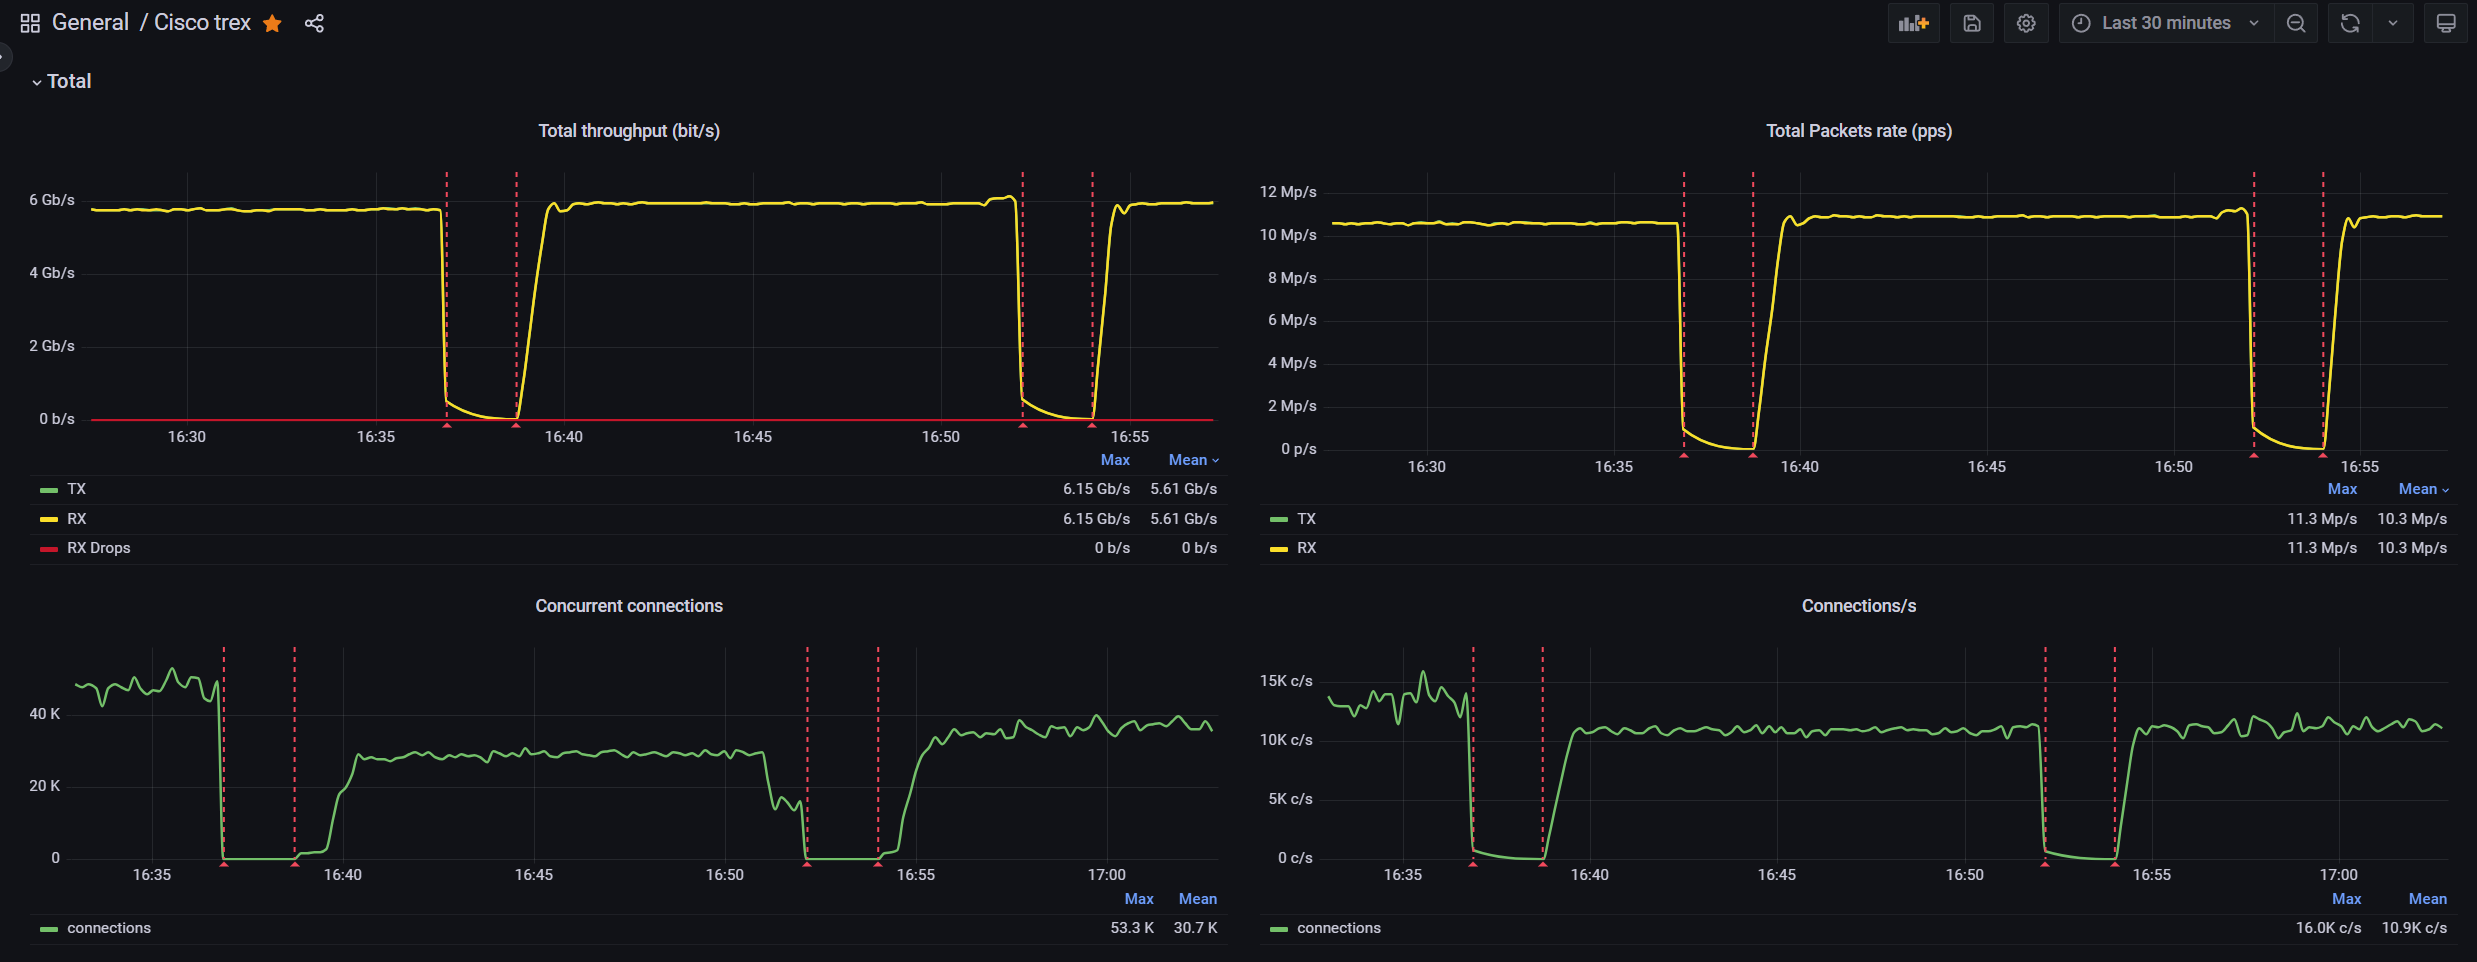Open the Total Packets rate (pps) panel menu
Image resolution: width=2477 pixels, height=962 pixels.
tap(1859, 131)
